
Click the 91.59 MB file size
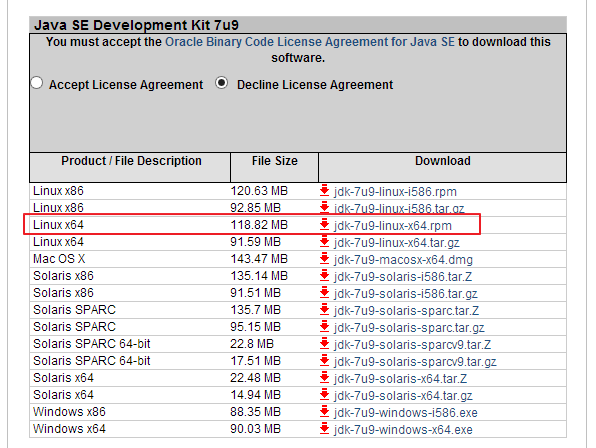pos(255,242)
